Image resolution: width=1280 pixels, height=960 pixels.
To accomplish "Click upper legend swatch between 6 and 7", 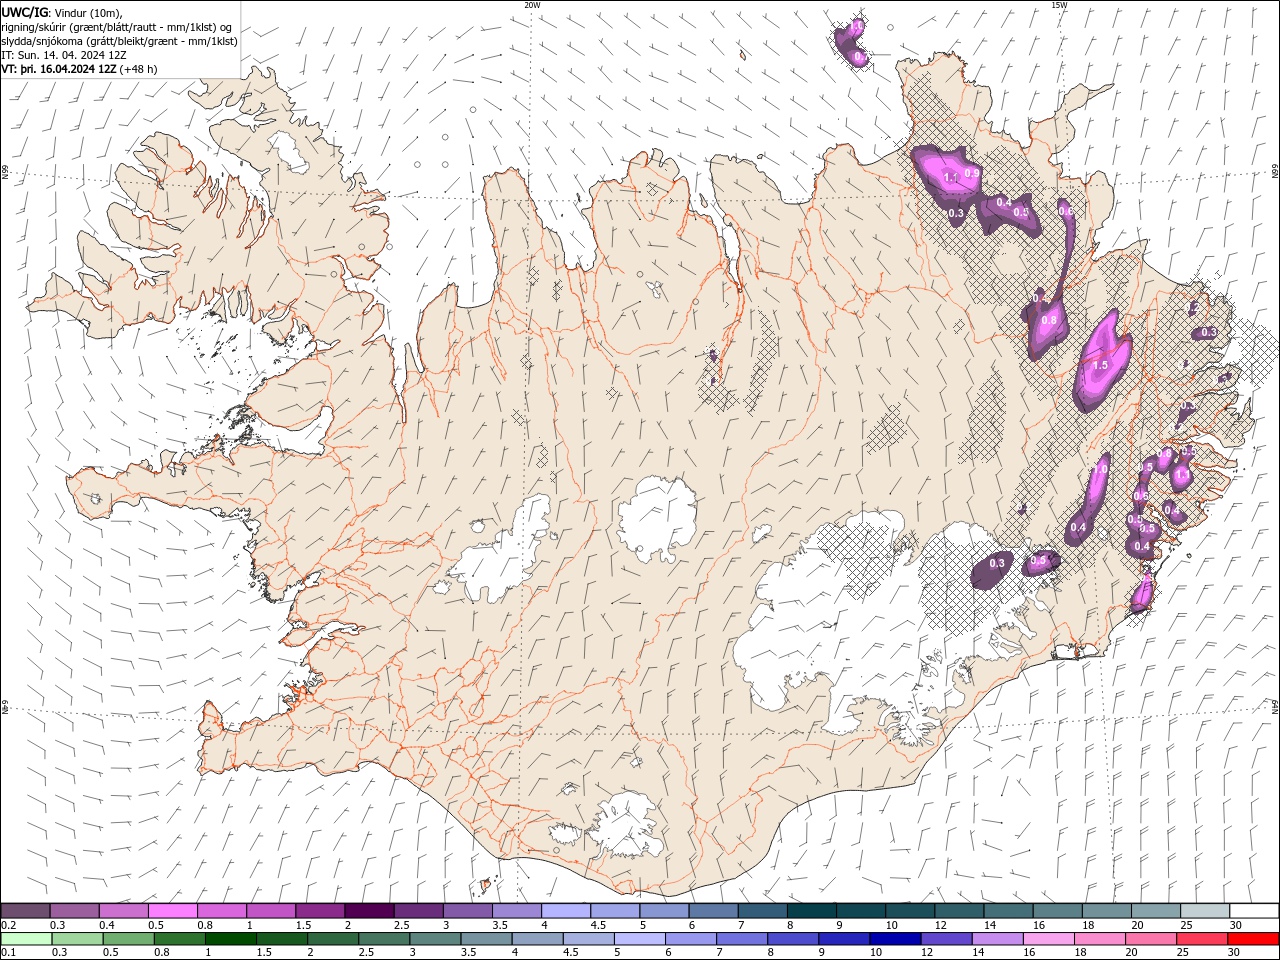I will coord(712,911).
